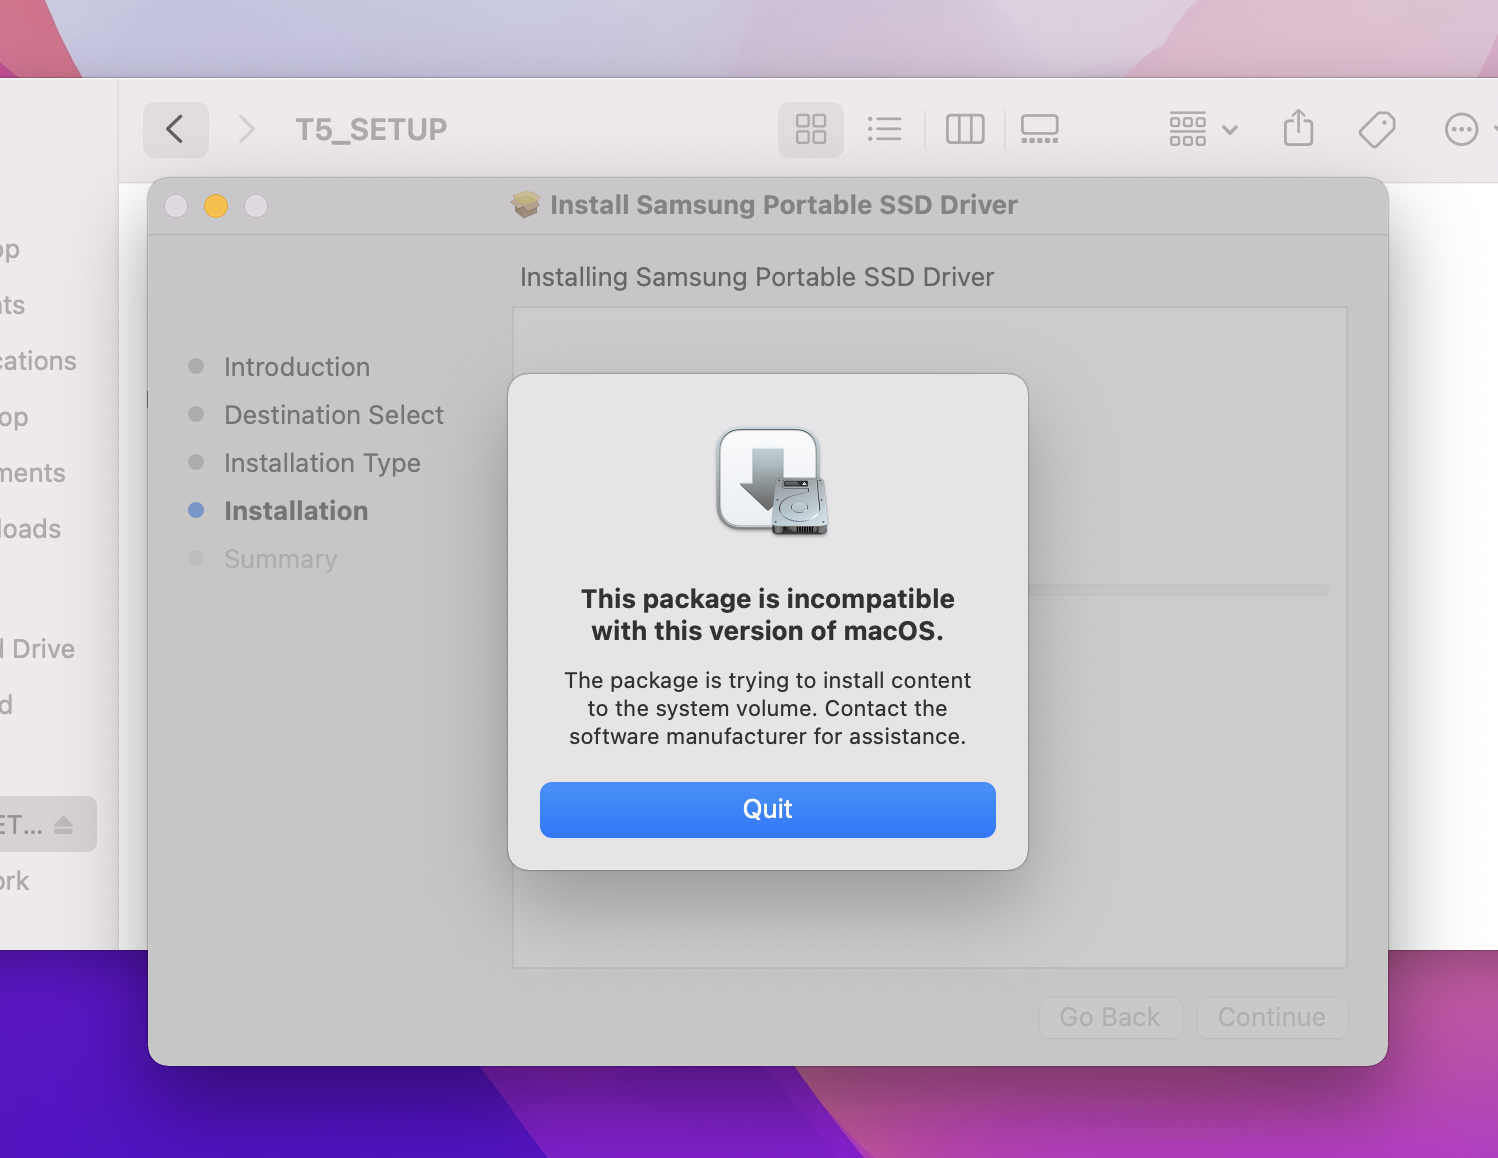Click 'Installing Samsung Portable SSD Driver' heading
1498x1158 pixels.
point(757,277)
